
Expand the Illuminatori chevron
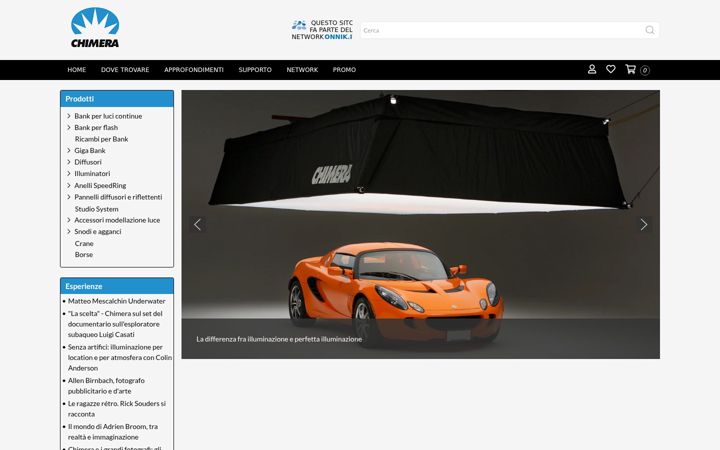69,174
